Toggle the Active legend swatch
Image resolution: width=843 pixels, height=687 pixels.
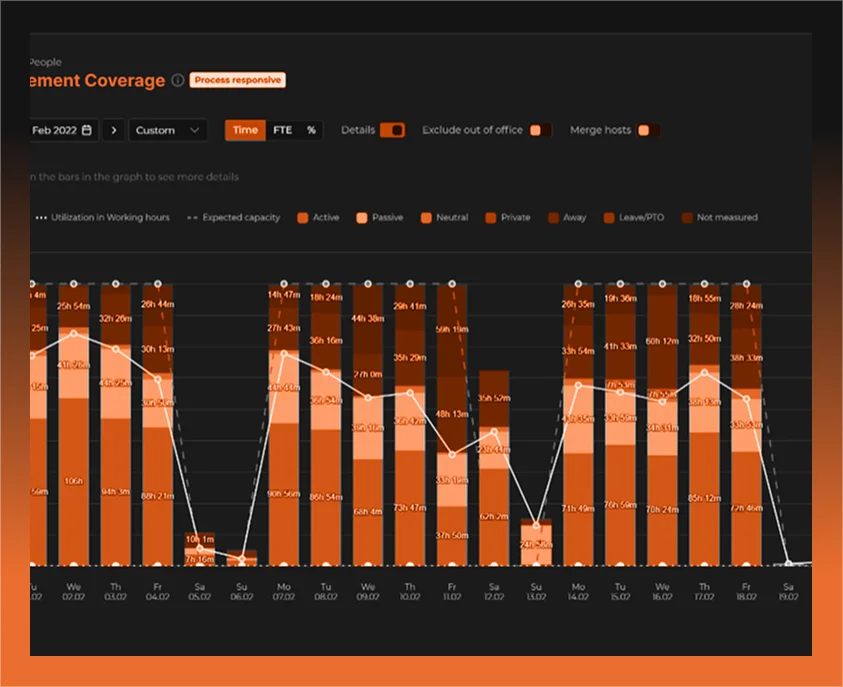click(302, 217)
